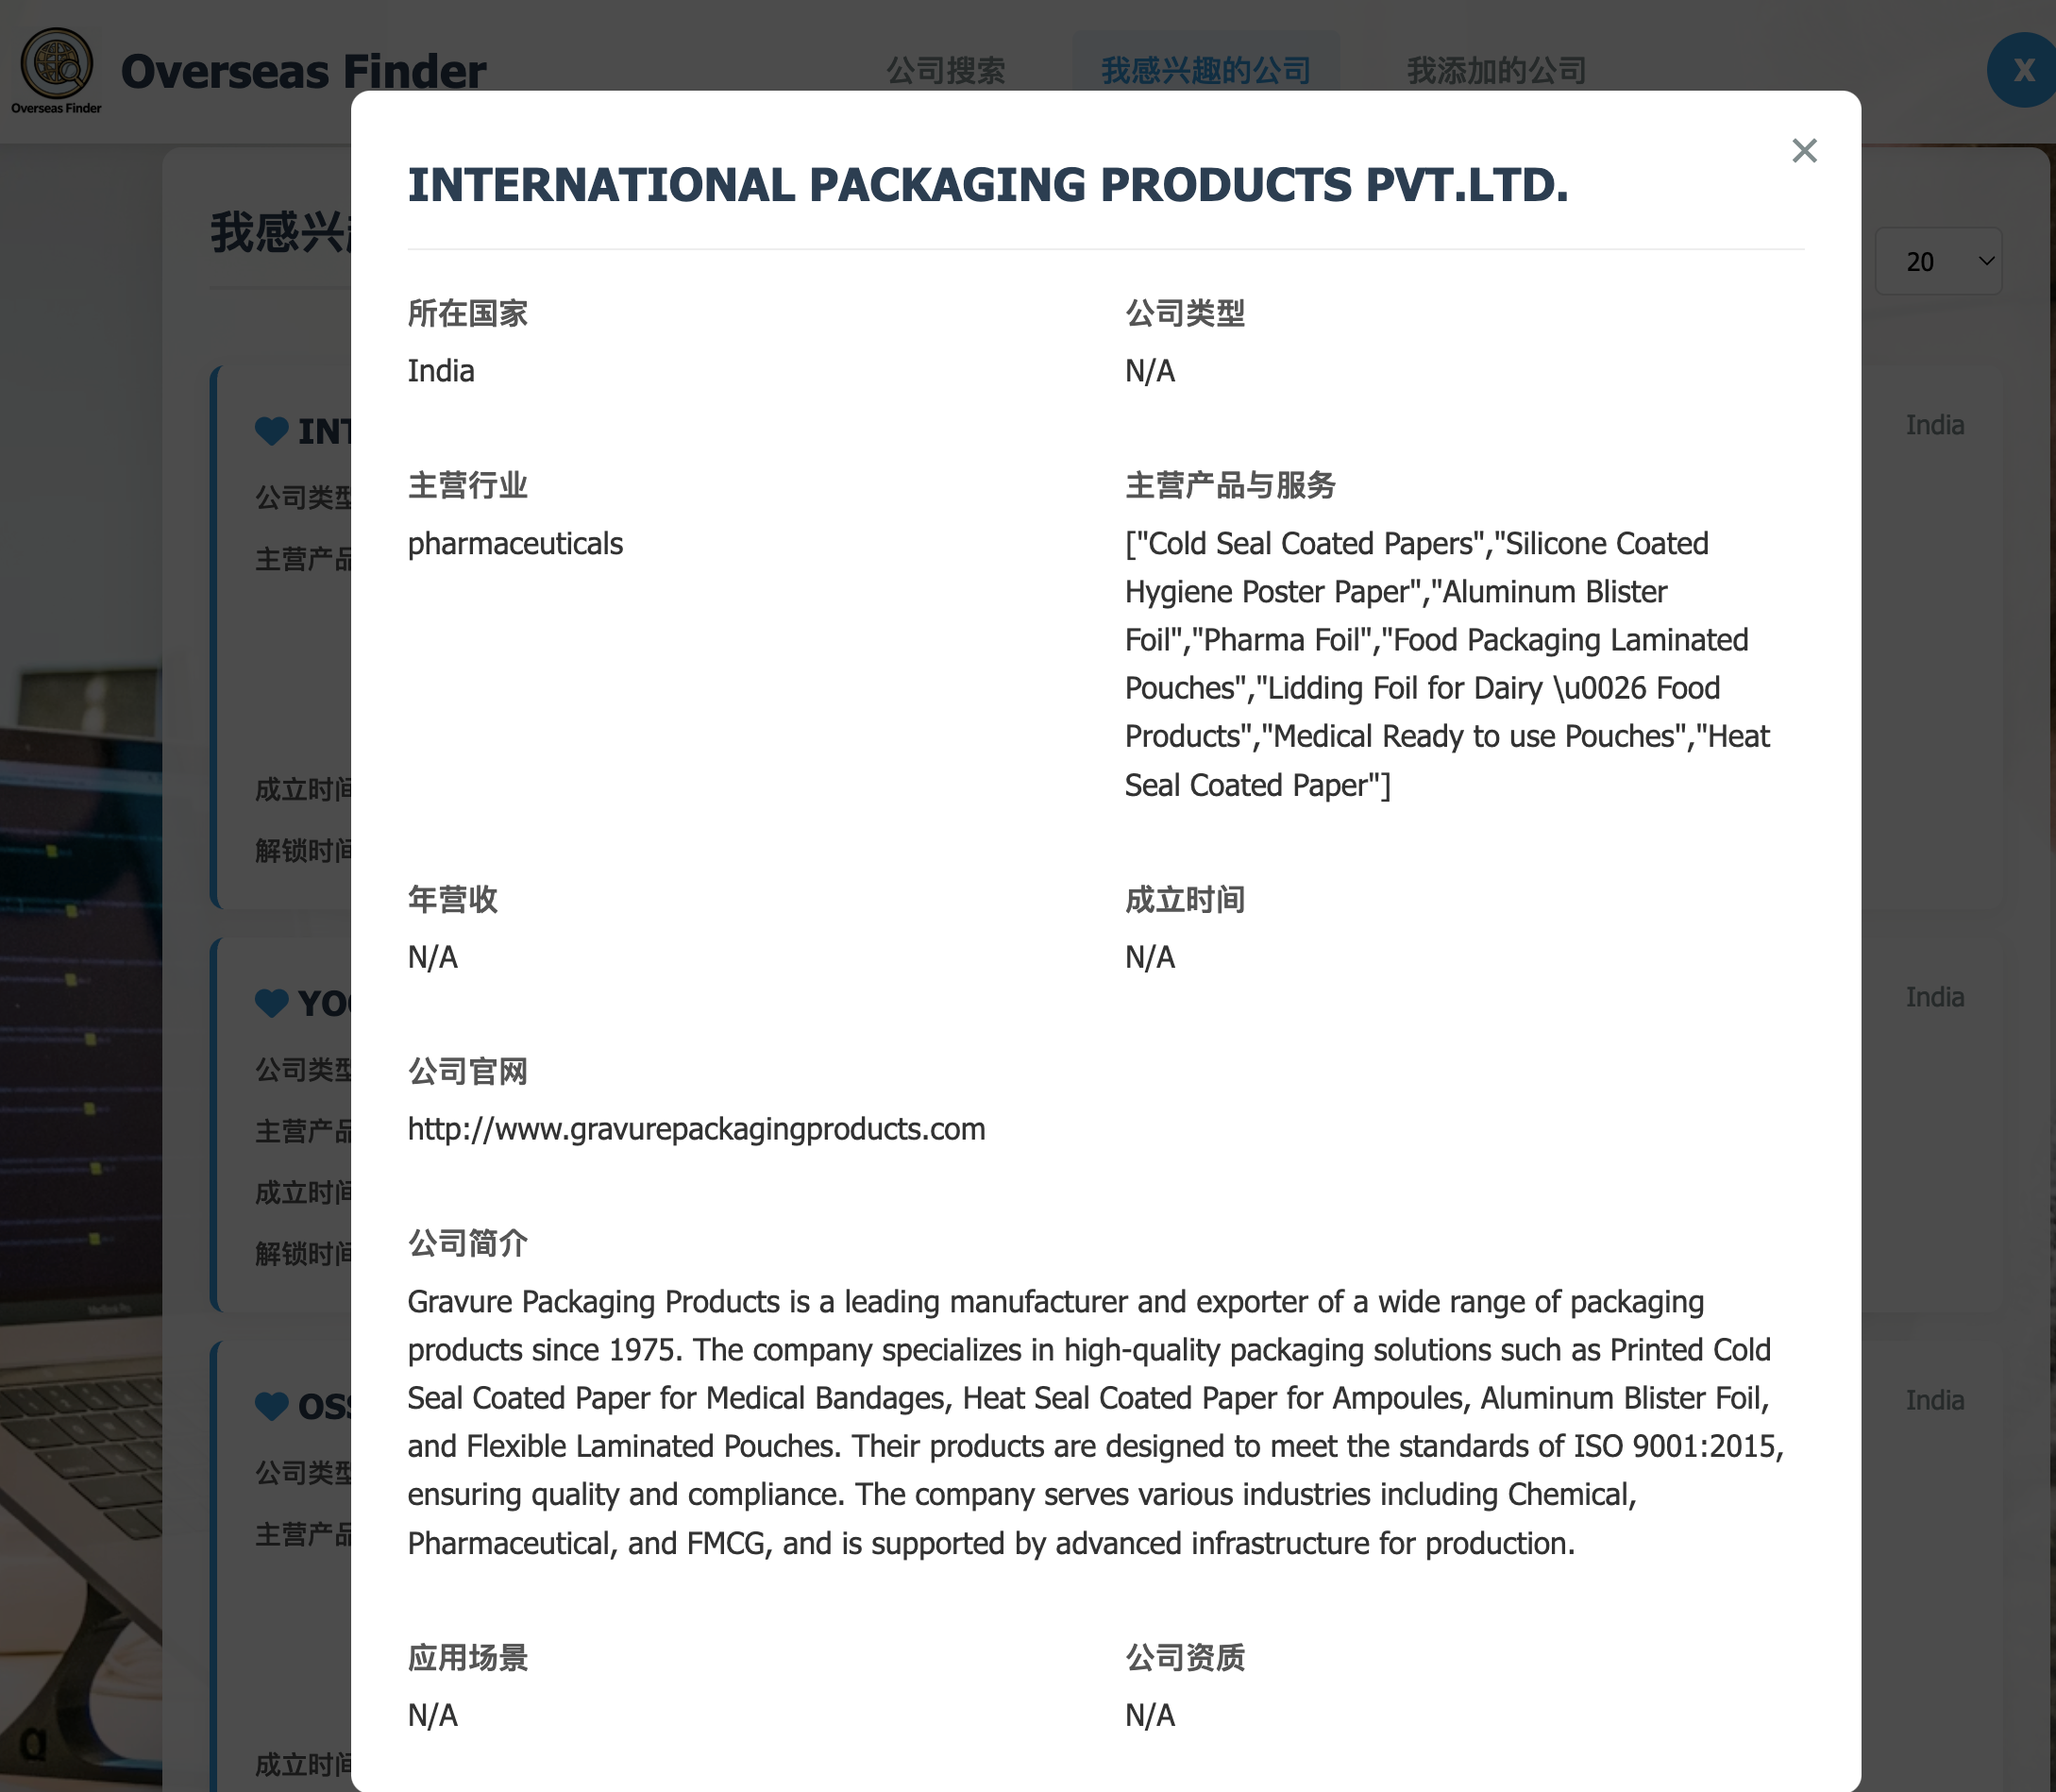Toggle the heart icon on the INT company card
This screenshot has height=1792, width=2056.
pos(271,431)
